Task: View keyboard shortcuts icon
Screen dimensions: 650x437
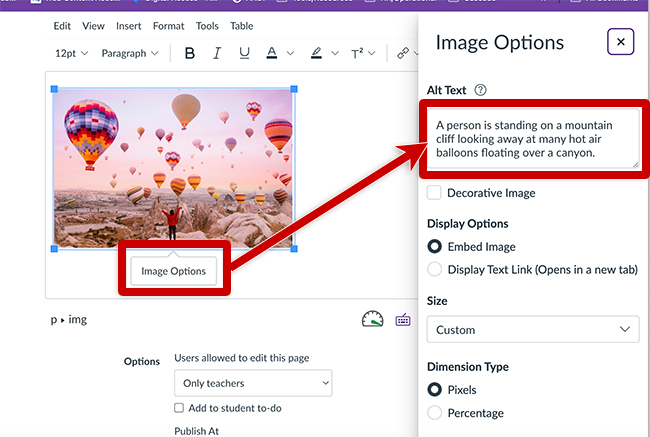Action: click(x=403, y=320)
